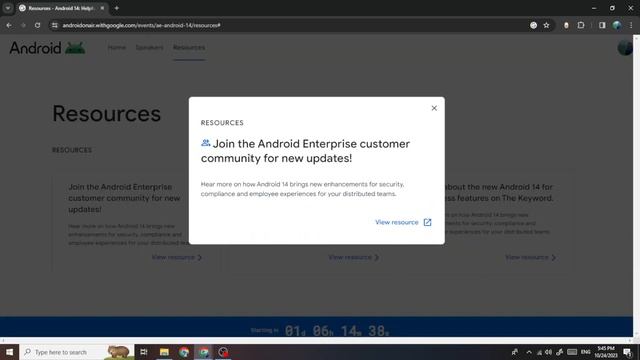Click the external link icon beside View resource

[427, 222]
